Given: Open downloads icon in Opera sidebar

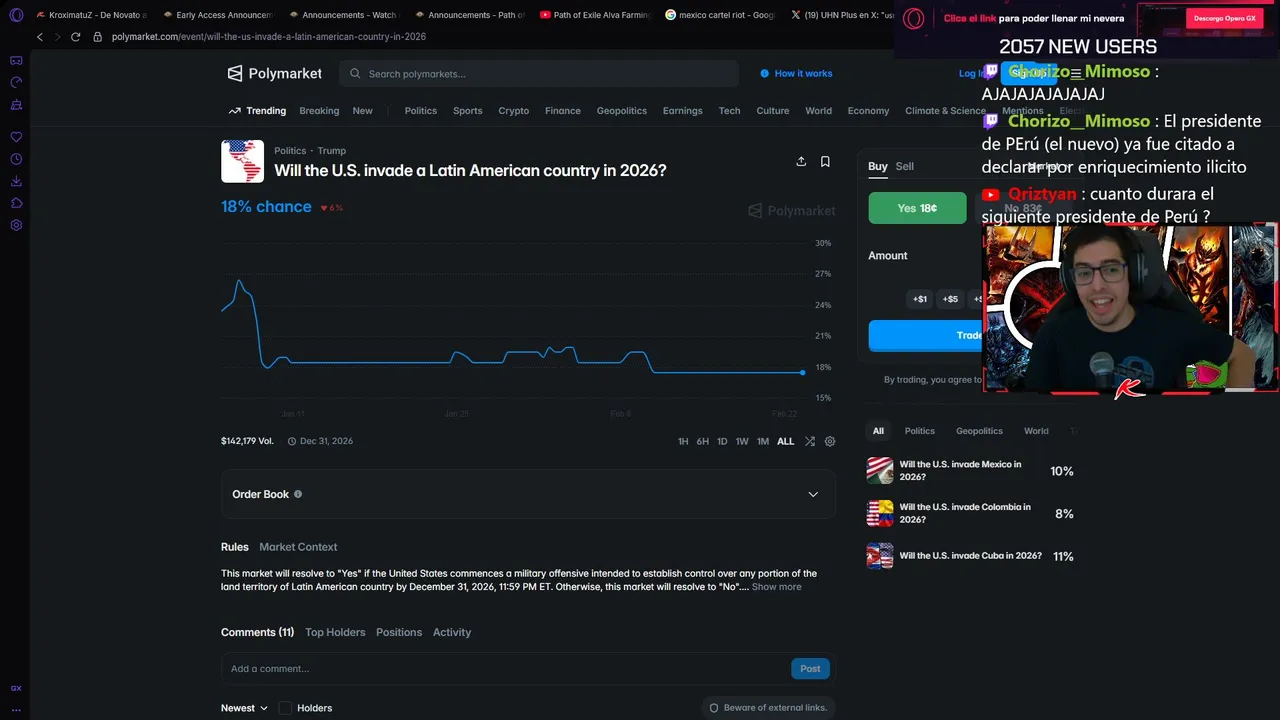Looking at the screenshot, I should [16, 181].
